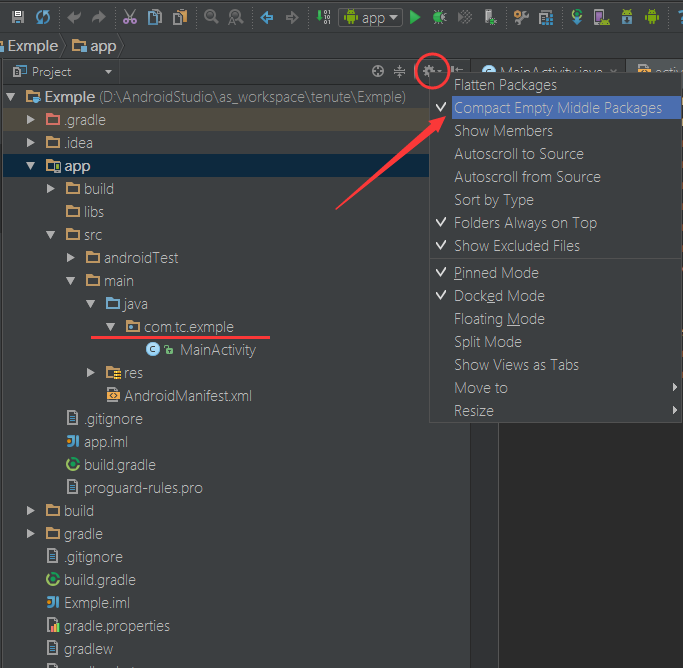Open the Resize submenu
The image size is (683, 668).
555,411
